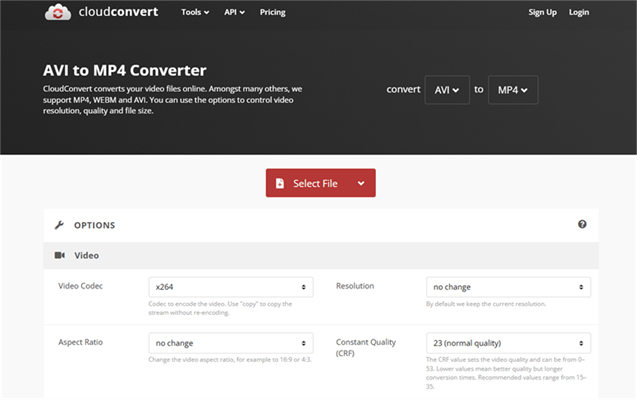Open the AVI source format dropdown
Screen dimensions: 637x400
point(447,90)
